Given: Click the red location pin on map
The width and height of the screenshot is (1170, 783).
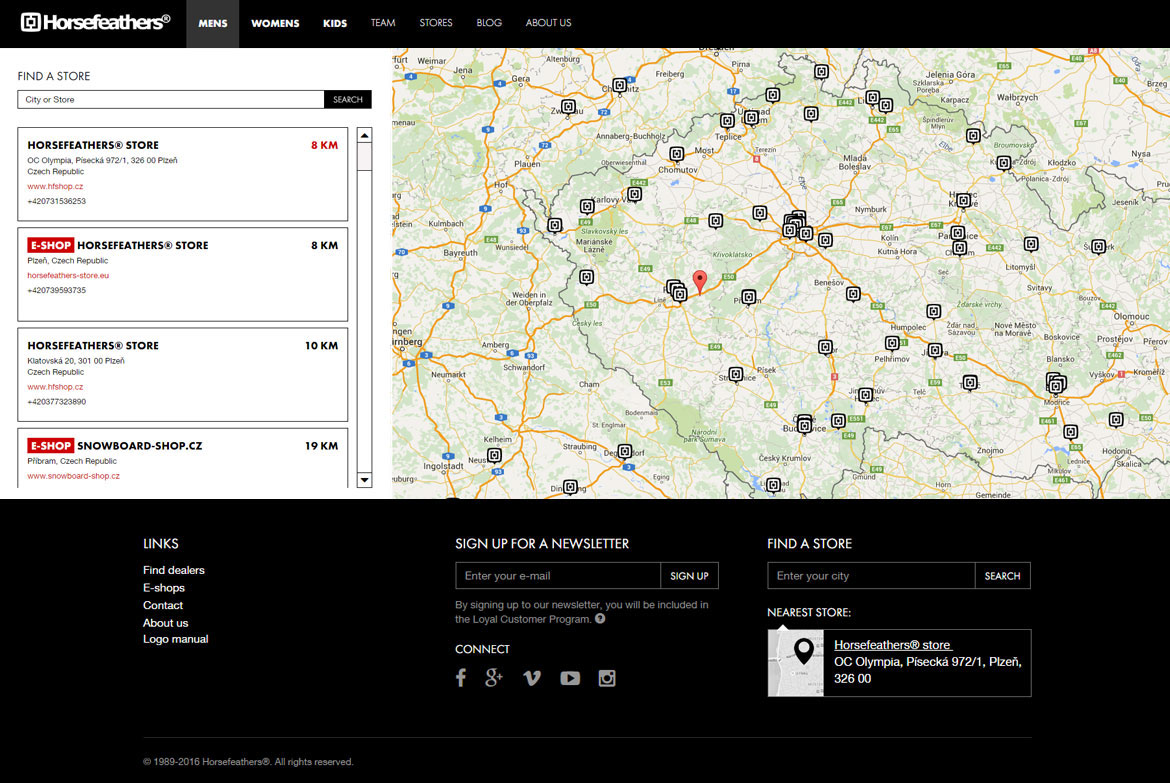Looking at the screenshot, I should pyautogui.click(x=700, y=281).
